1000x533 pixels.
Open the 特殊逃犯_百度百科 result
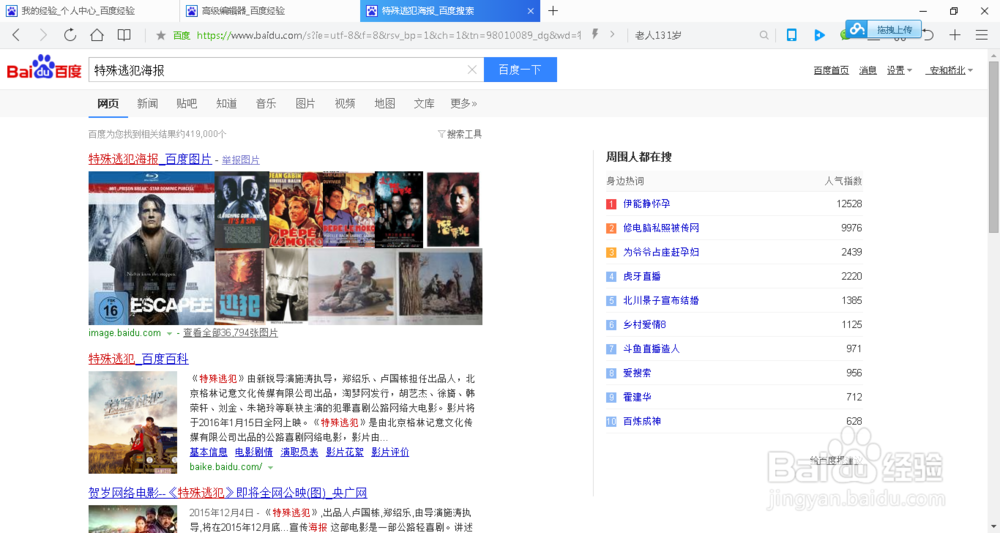[138, 358]
